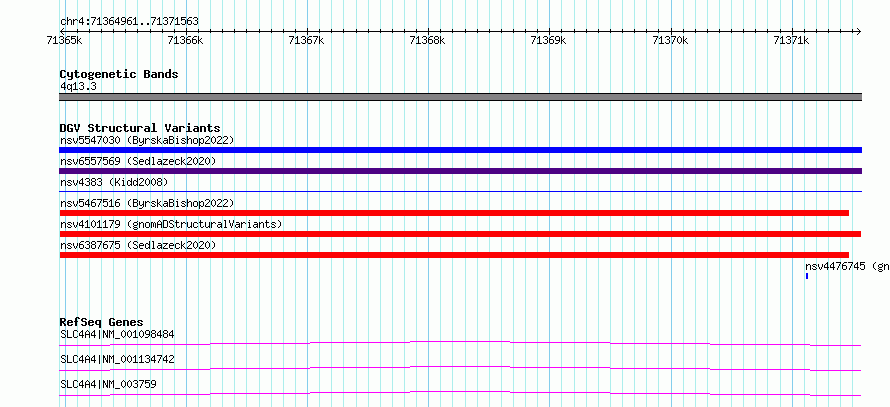890x407 pixels.
Task: Select the nsv6557569 purple variant bar
Action: pos(460,171)
